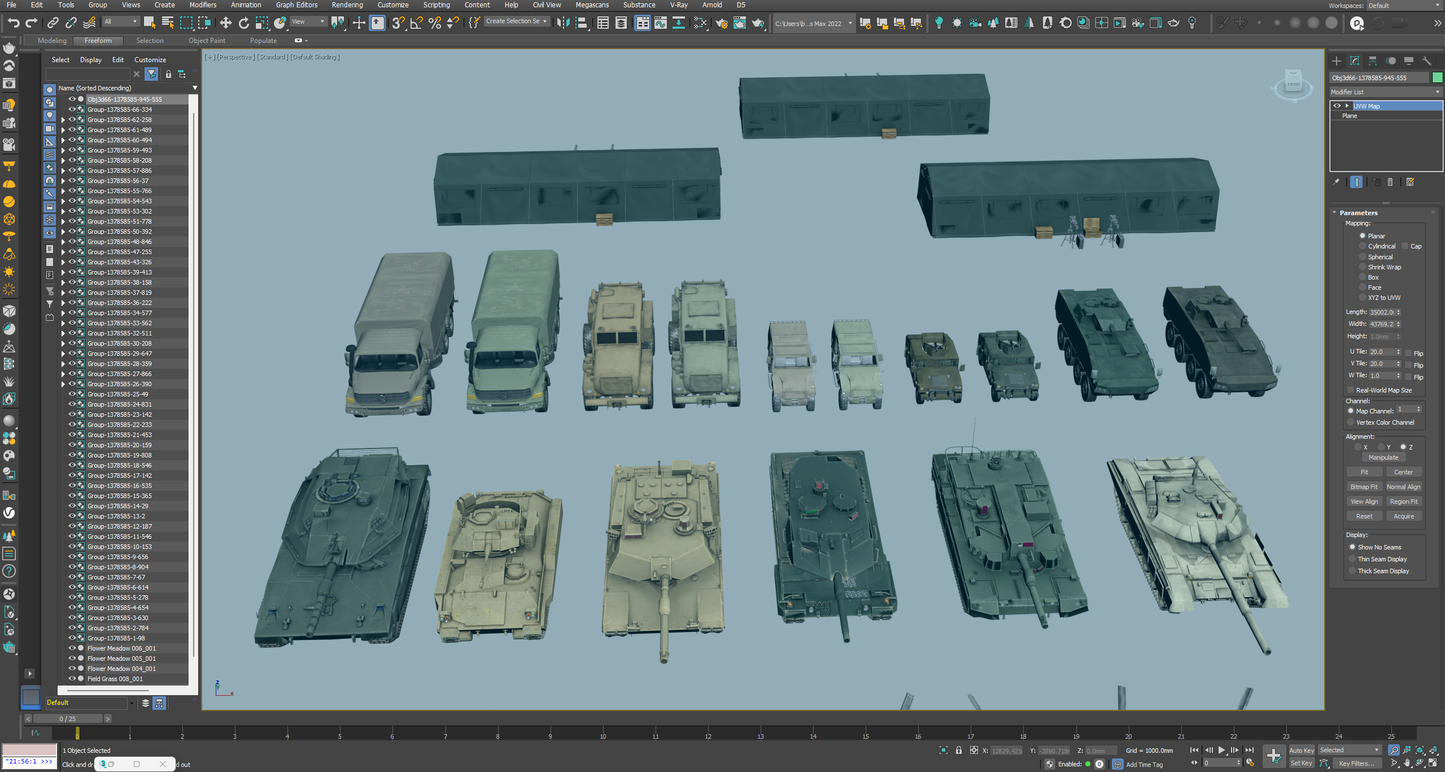Screen dimensions: 1445x772
Task: Click the V-Ray light bulb icon
Action: click(x=938, y=22)
